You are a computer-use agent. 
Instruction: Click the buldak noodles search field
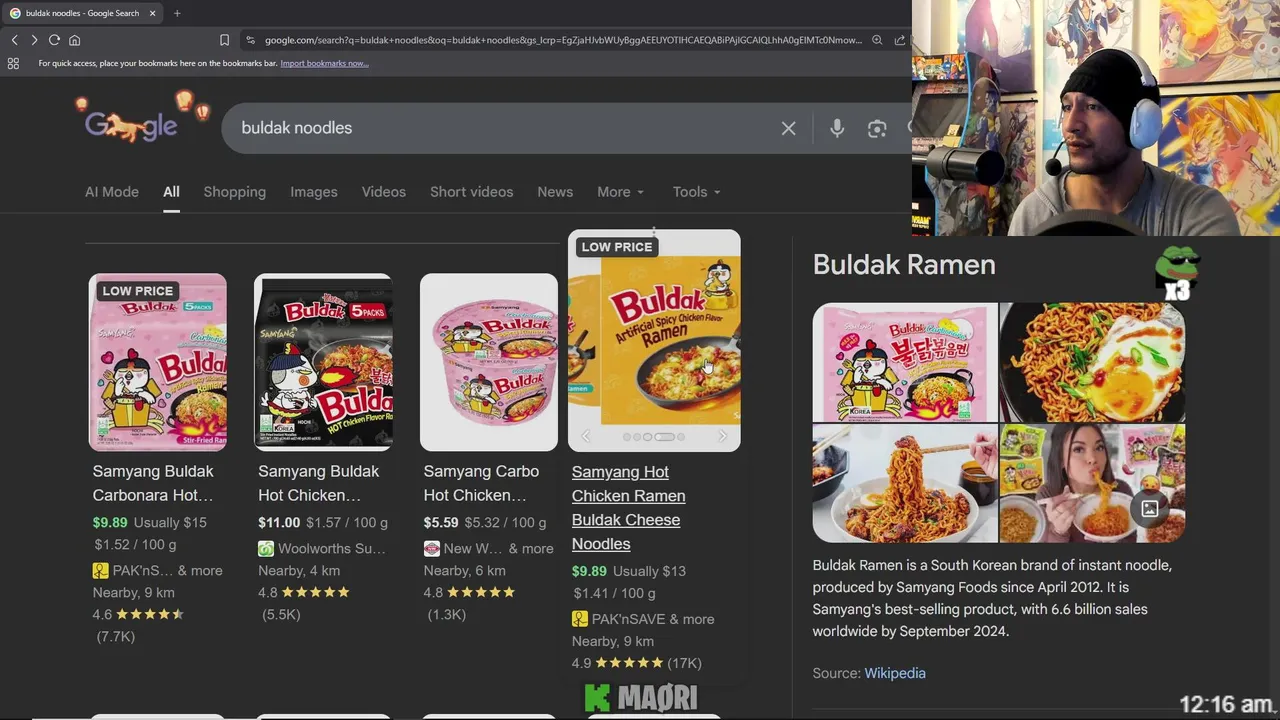pyautogui.click(x=500, y=128)
